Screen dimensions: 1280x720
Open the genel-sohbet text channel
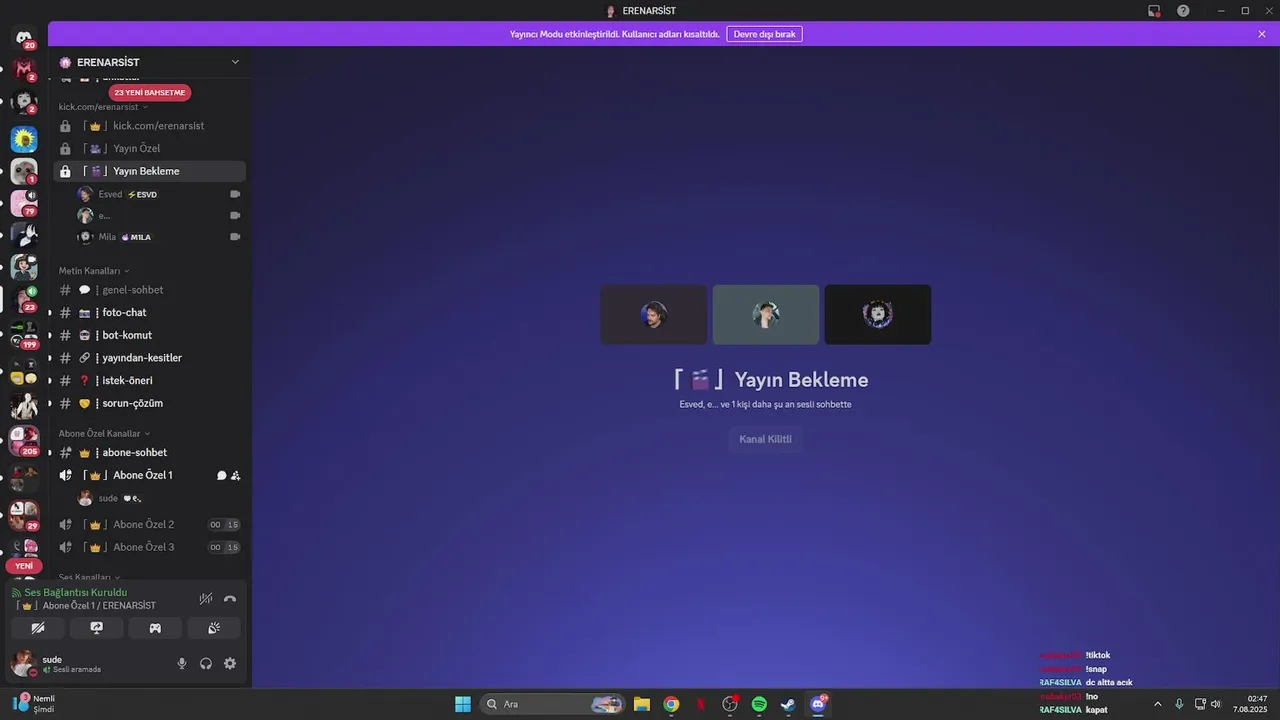click(150, 290)
